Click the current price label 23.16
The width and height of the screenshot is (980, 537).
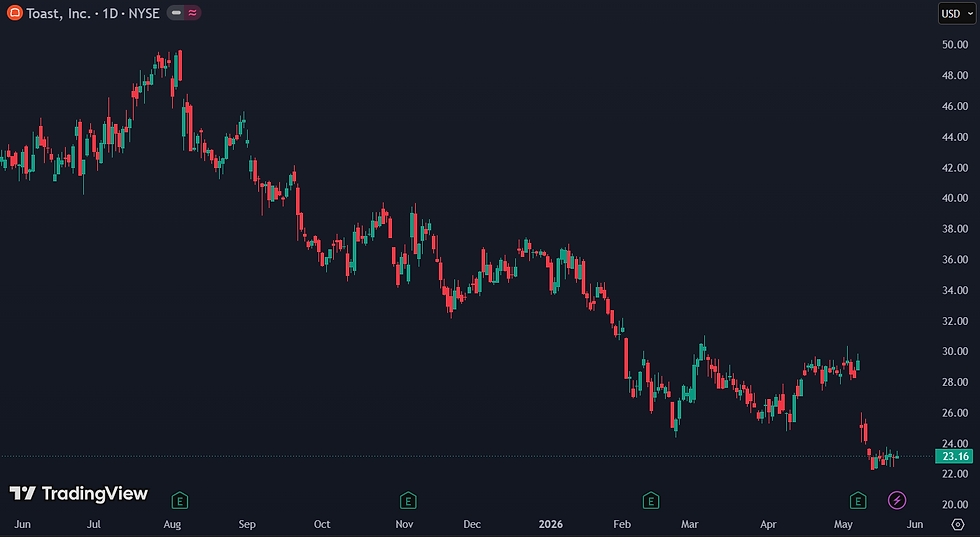click(954, 456)
